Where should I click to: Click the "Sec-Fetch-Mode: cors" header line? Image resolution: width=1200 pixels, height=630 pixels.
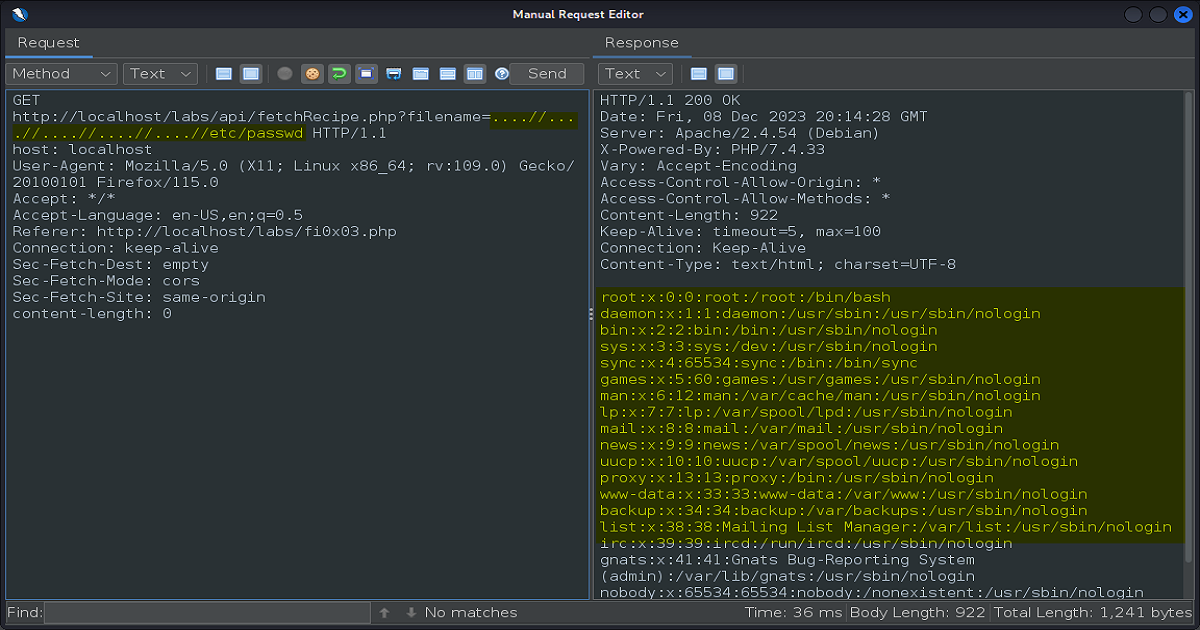pos(106,281)
